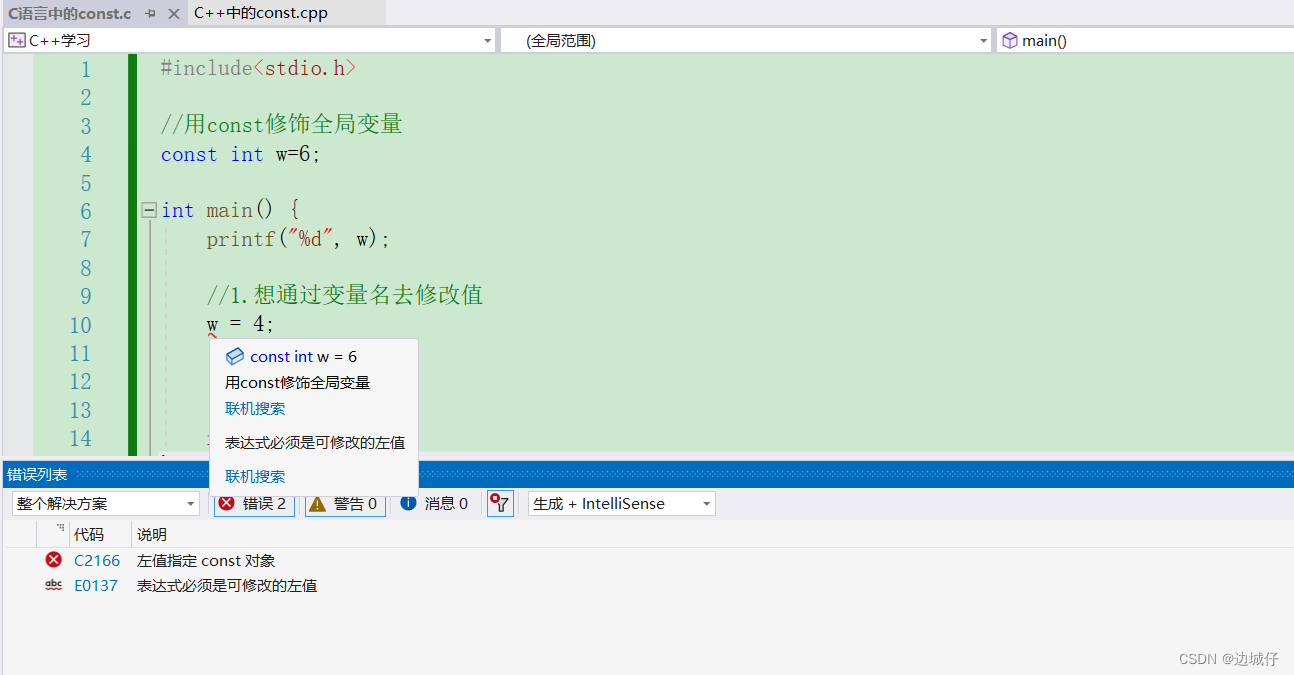The height and width of the screenshot is (675, 1294).
Task: Click the filter icon in the error list toolbar
Action: 499,503
